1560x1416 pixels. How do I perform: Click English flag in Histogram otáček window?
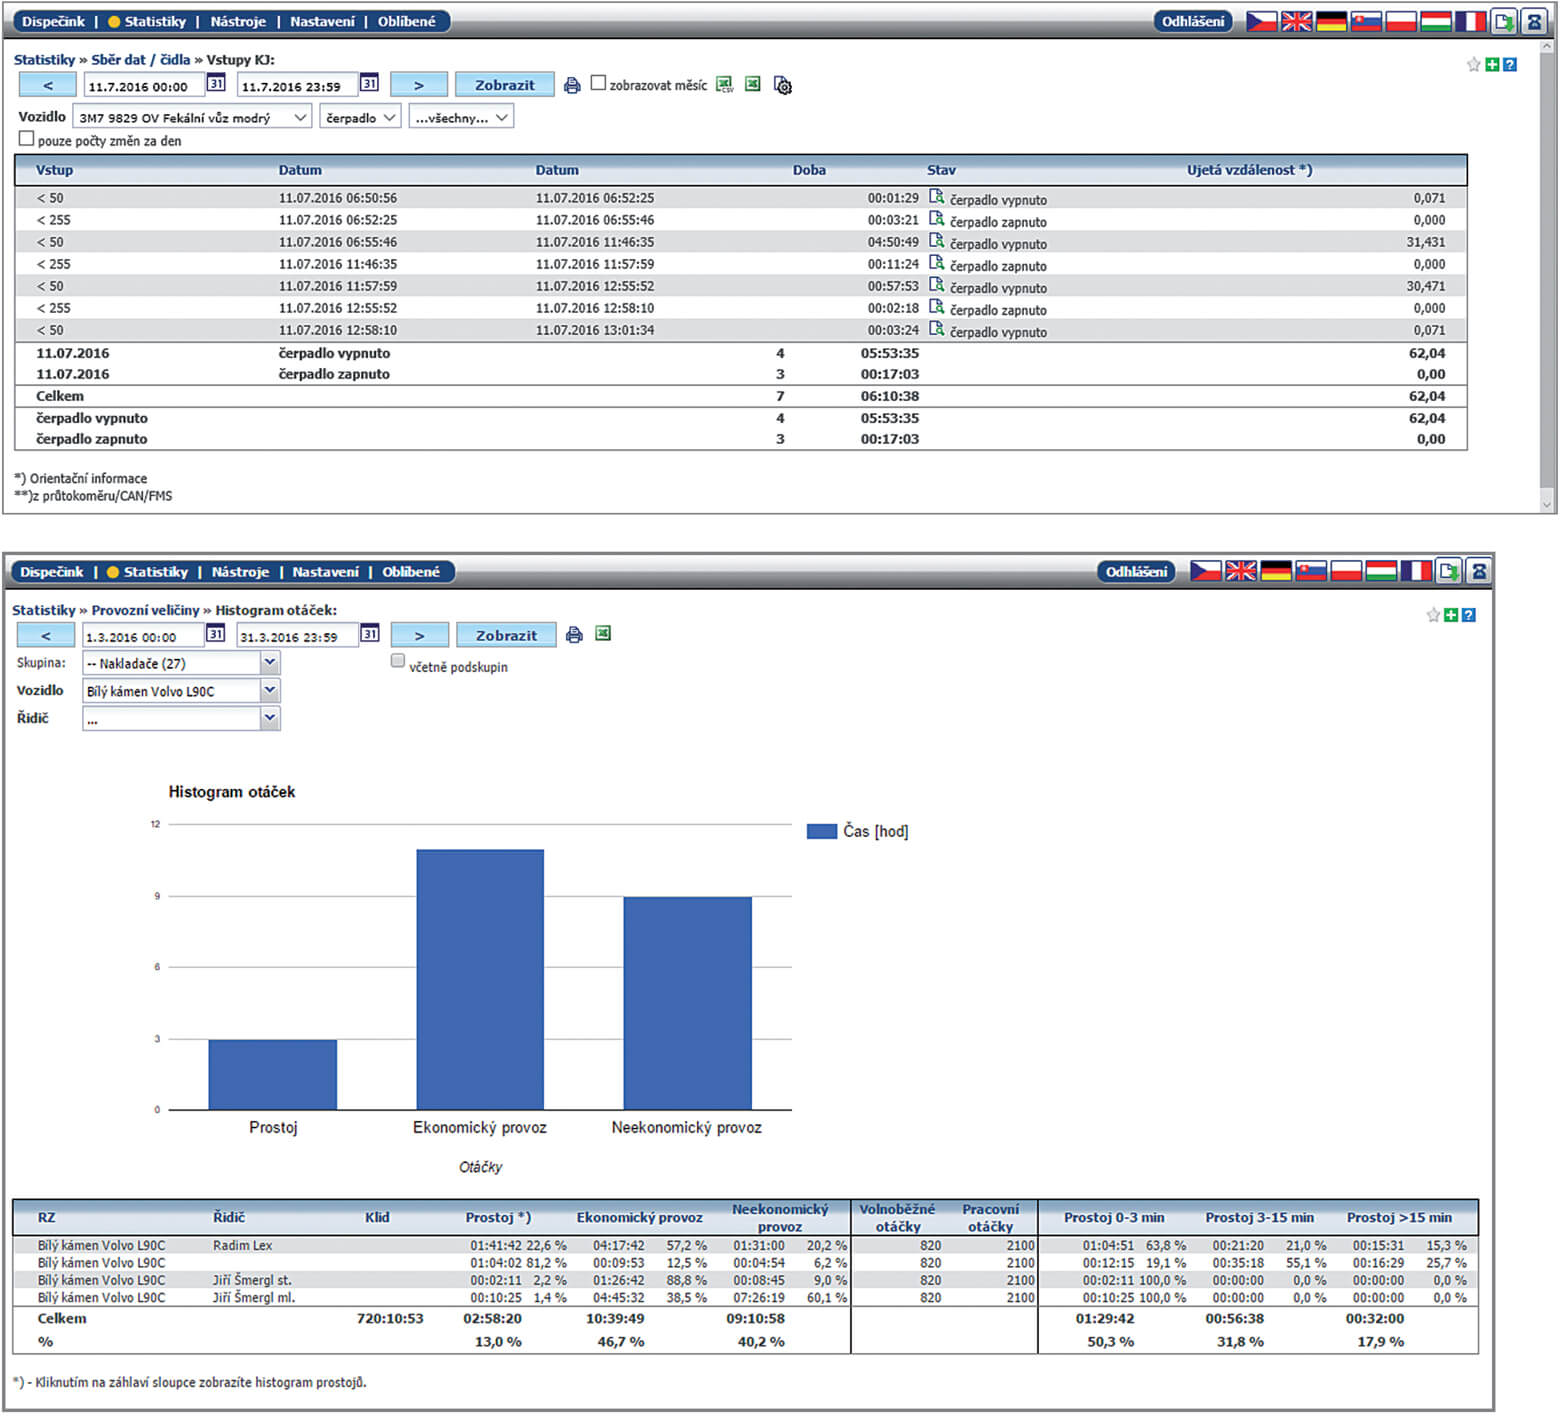click(x=1241, y=571)
